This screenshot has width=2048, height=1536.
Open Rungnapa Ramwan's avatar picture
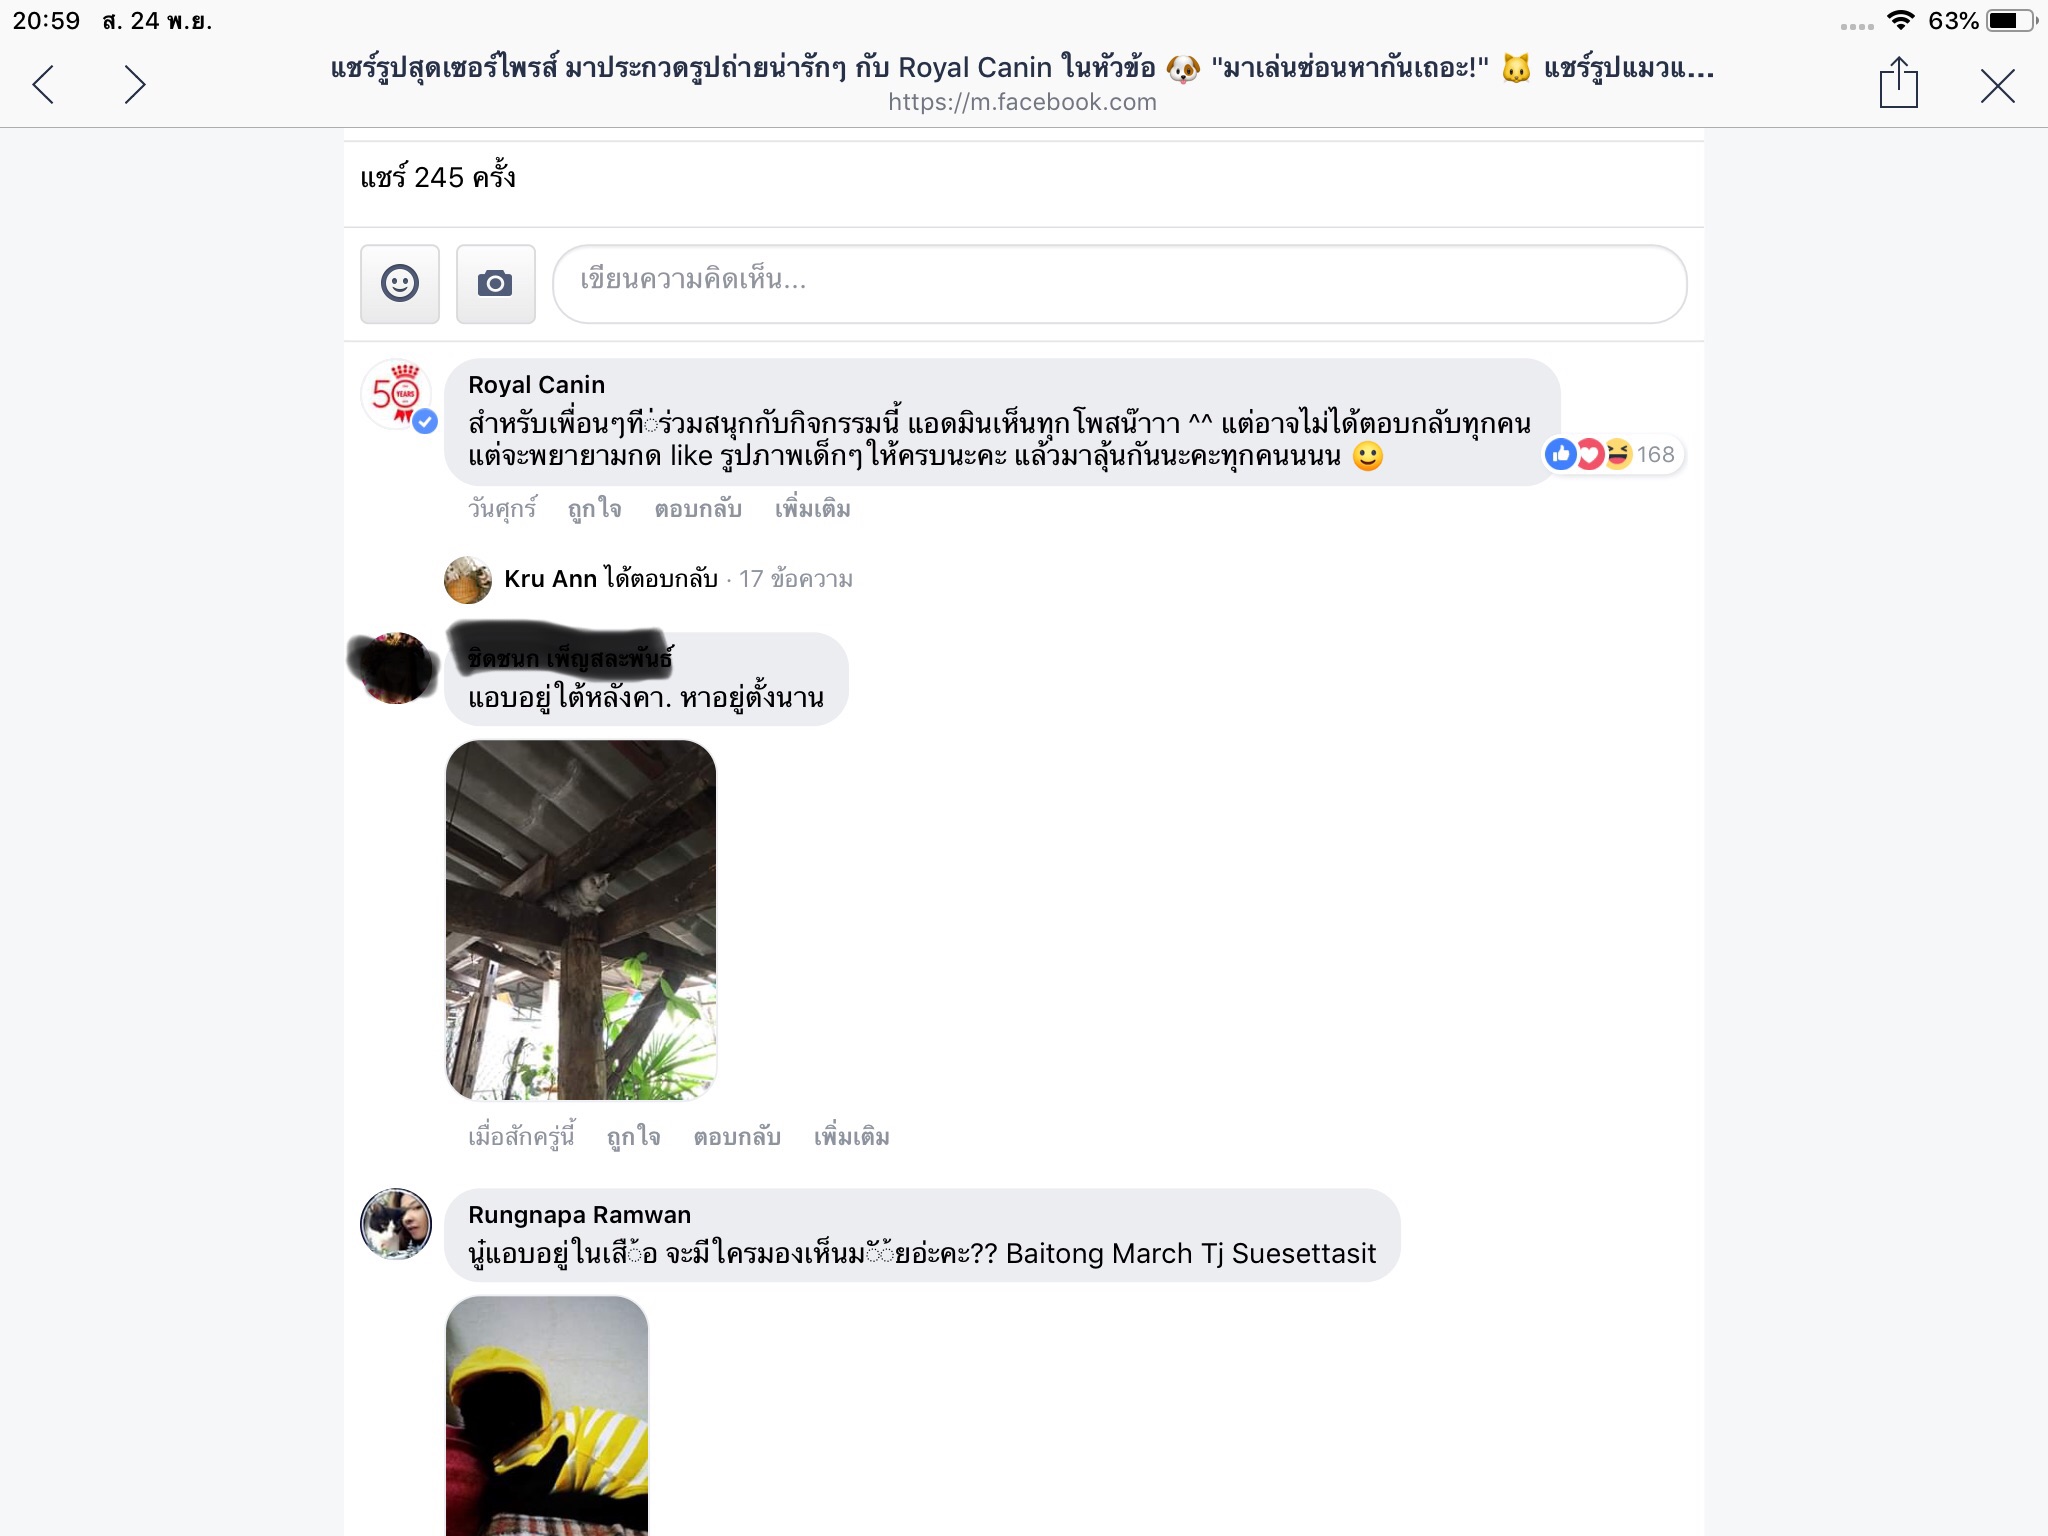(x=396, y=1224)
